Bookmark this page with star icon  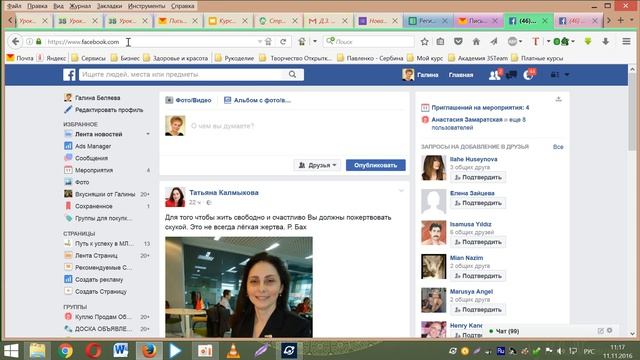point(424,42)
